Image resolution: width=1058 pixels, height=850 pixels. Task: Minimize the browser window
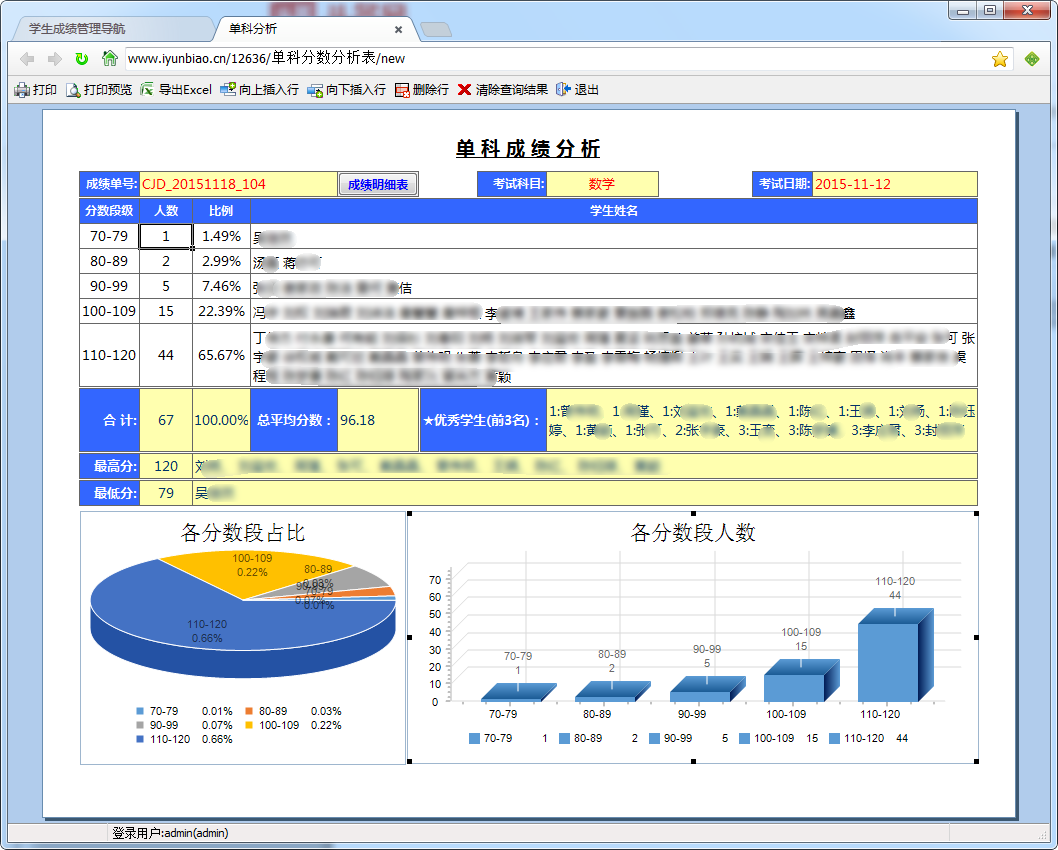[963, 10]
